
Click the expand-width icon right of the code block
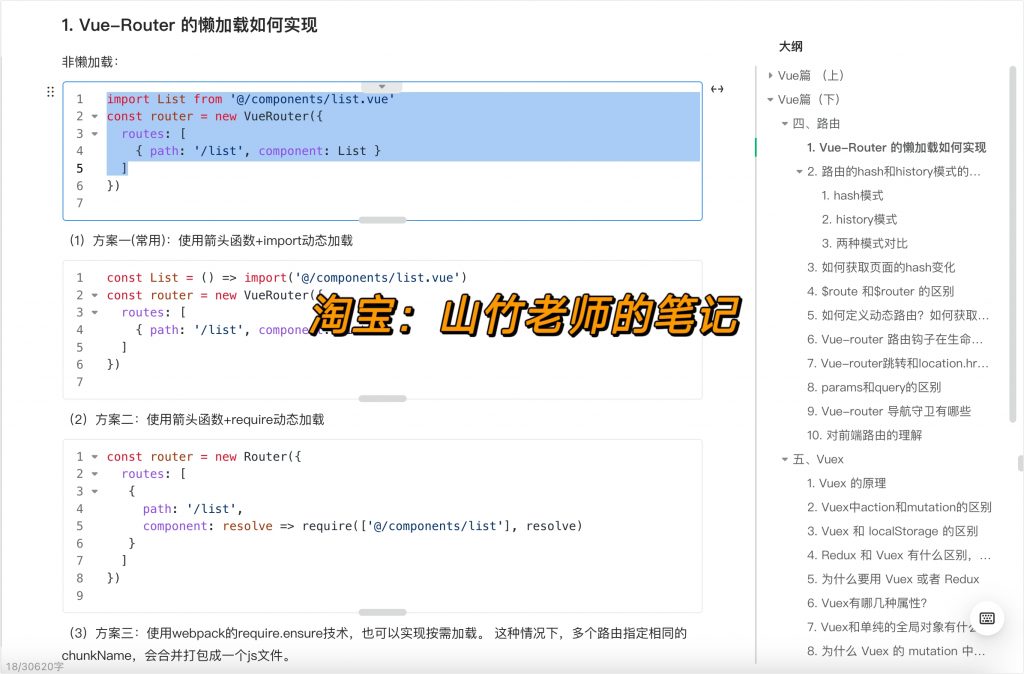(717, 89)
